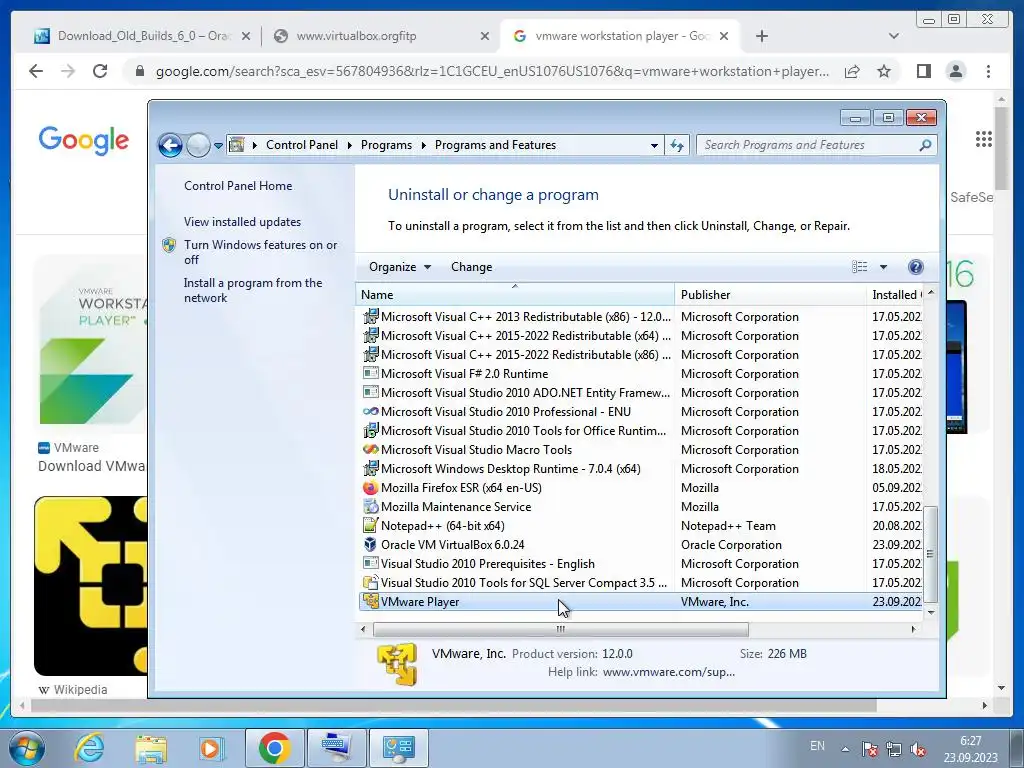Refresh the Programs and Features address bar
Screen dimensions: 1024x768
(677, 145)
